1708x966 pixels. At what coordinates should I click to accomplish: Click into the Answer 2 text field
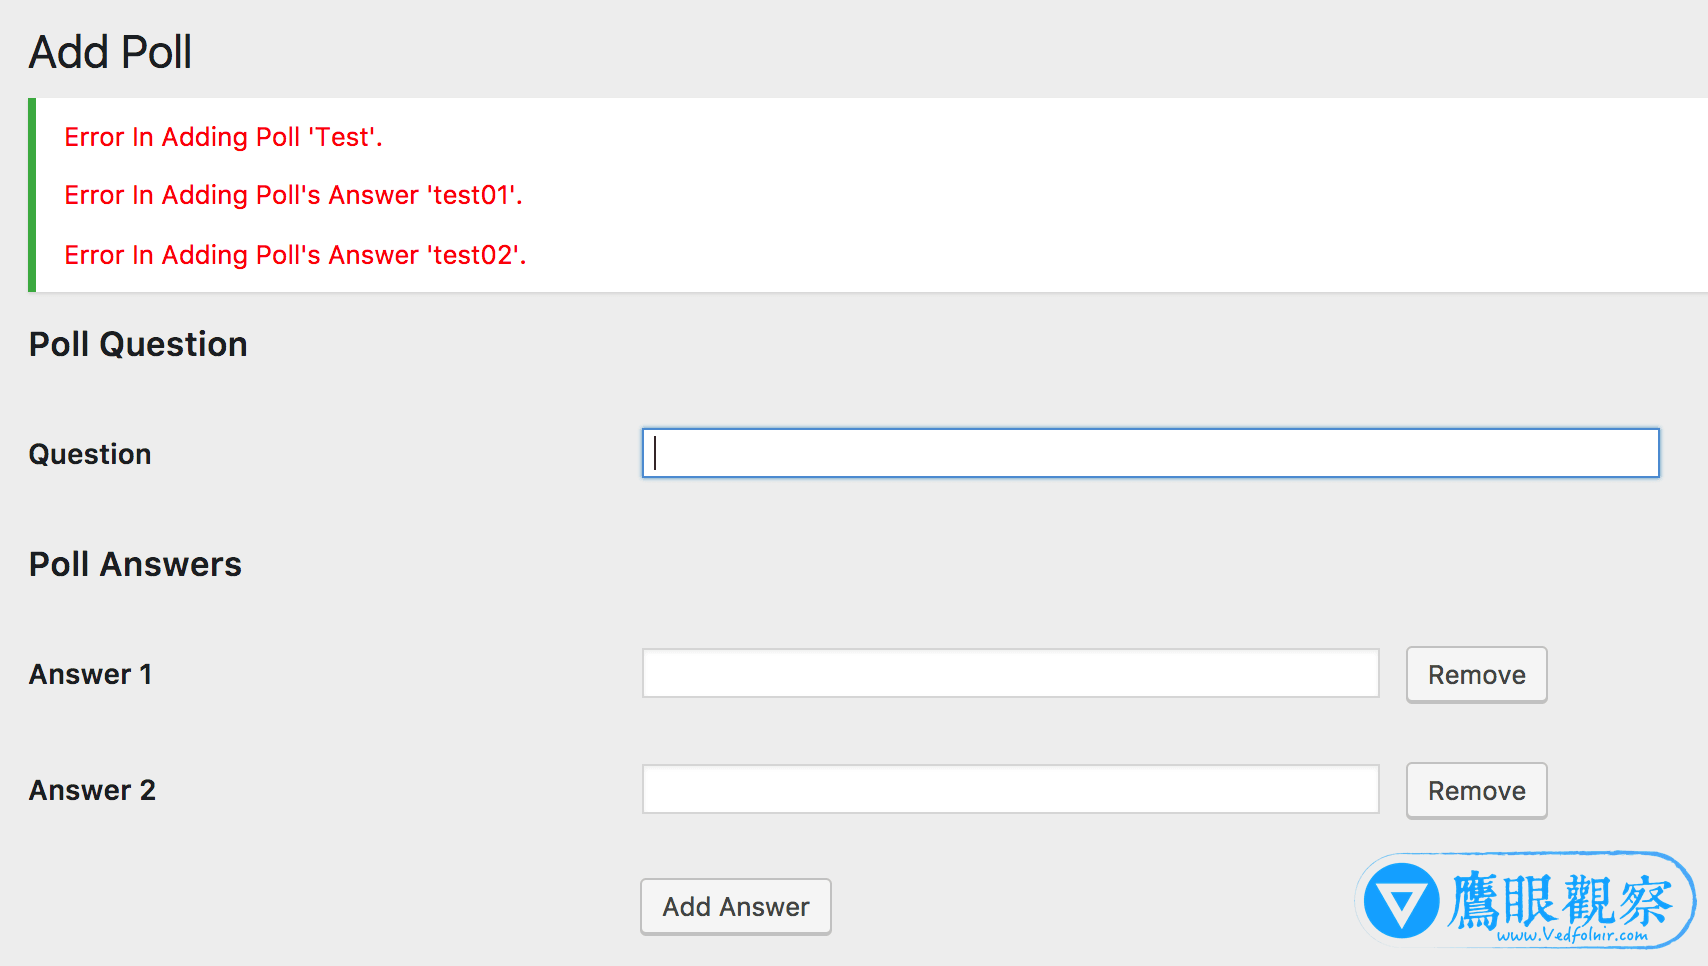[x=1010, y=789]
